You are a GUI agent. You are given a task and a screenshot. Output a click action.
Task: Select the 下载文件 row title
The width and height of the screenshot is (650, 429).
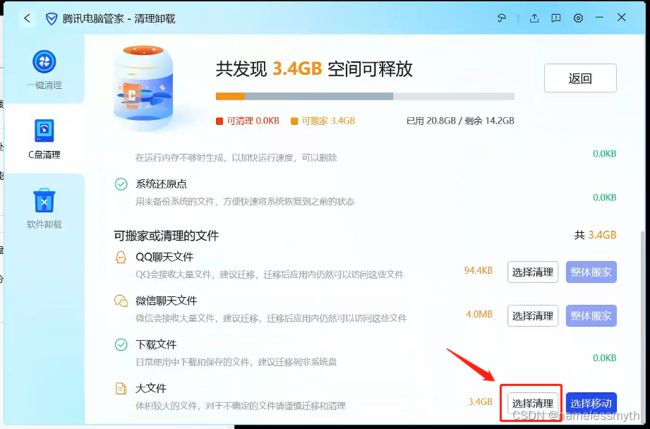click(156, 344)
